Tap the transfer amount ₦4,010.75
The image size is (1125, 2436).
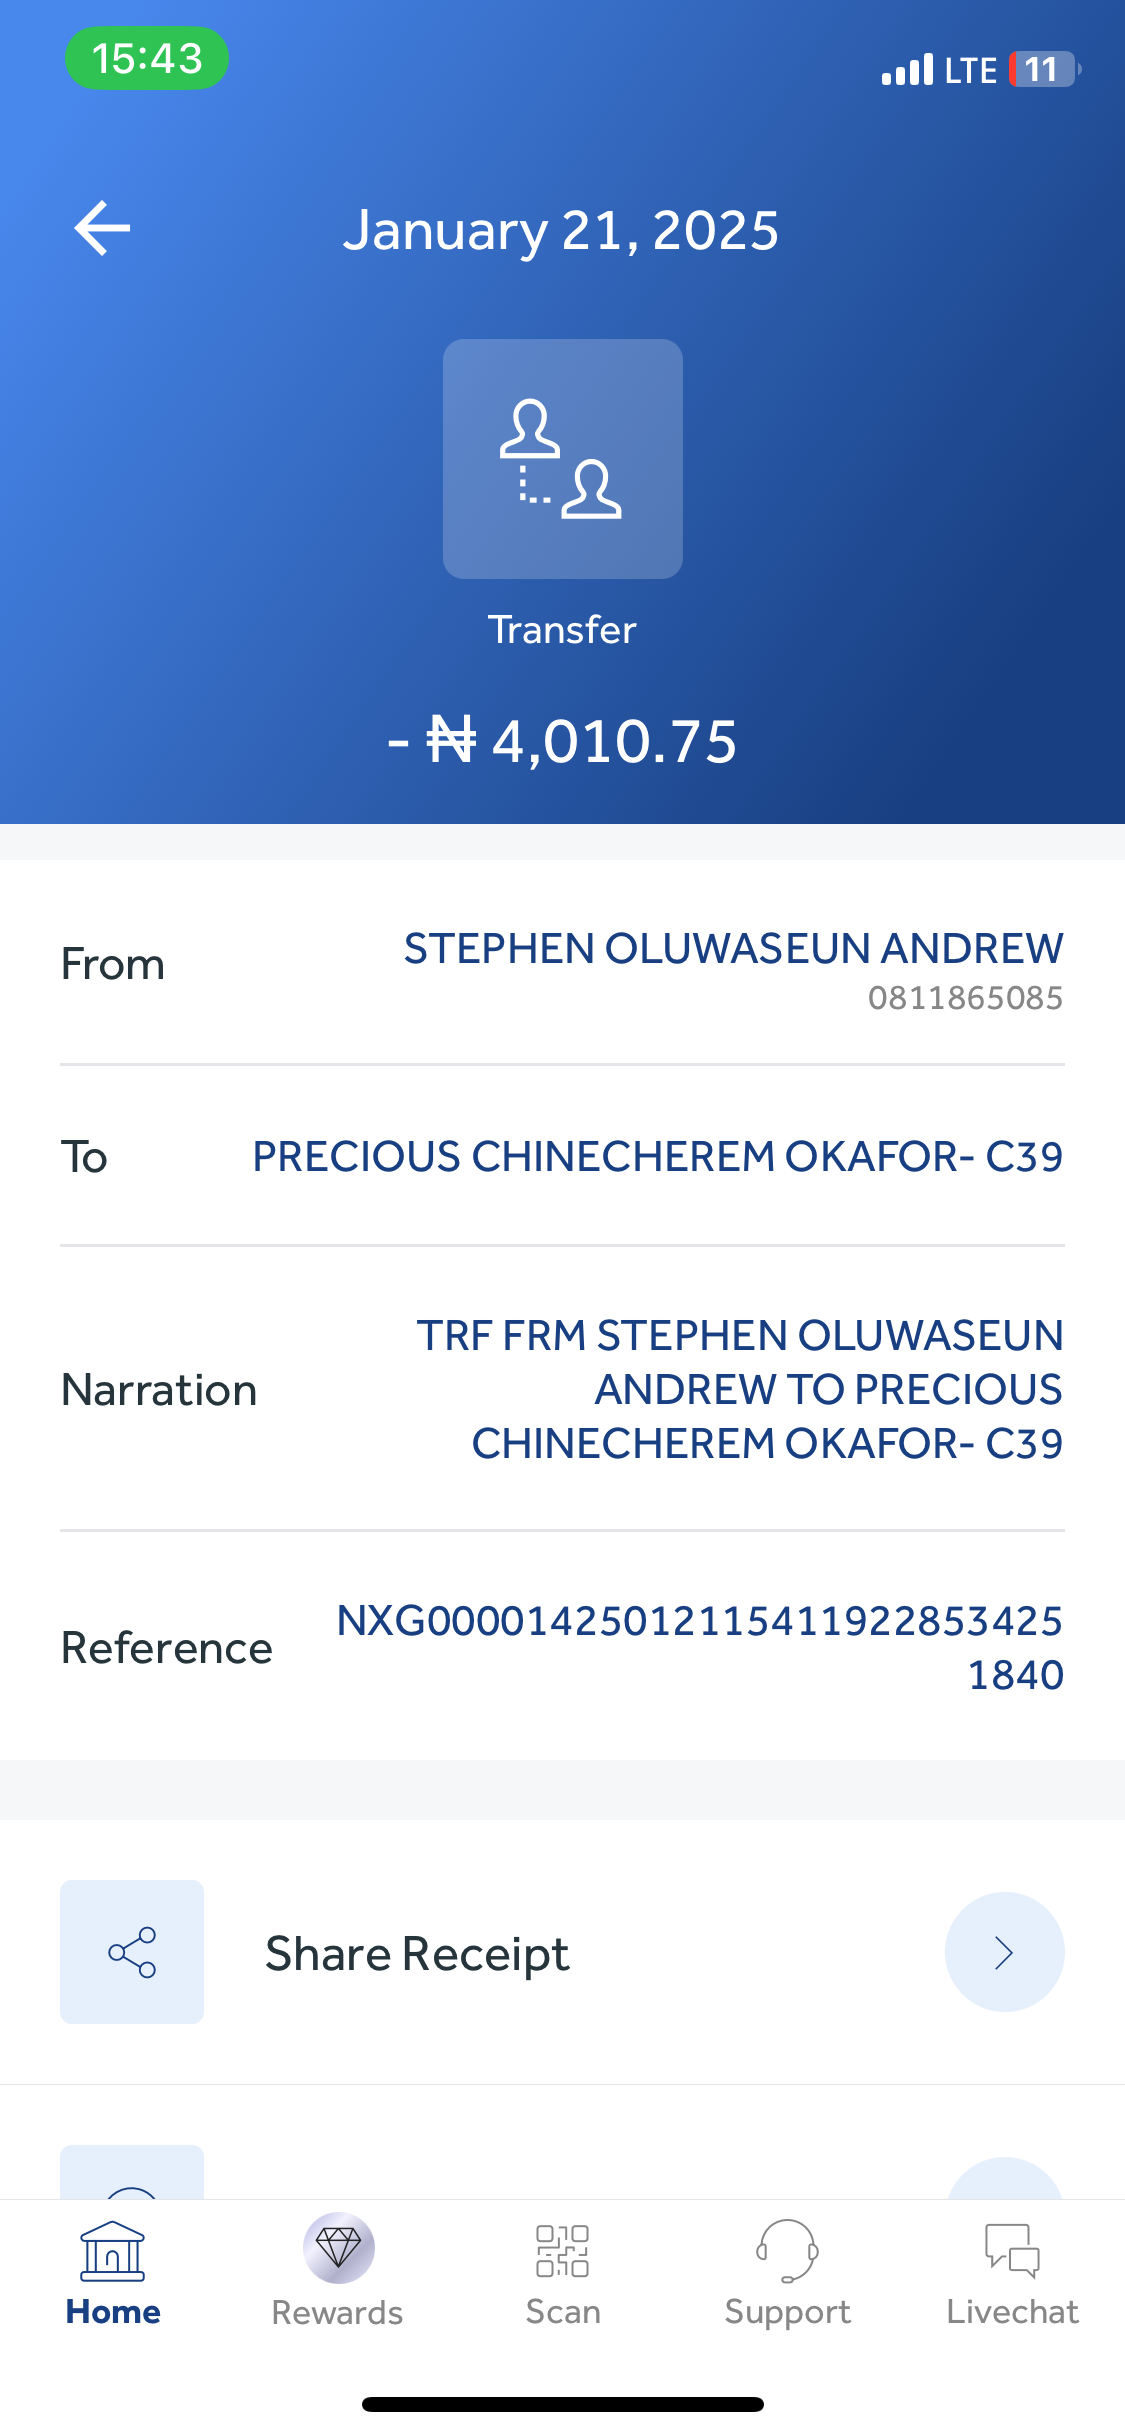pyautogui.click(x=562, y=742)
